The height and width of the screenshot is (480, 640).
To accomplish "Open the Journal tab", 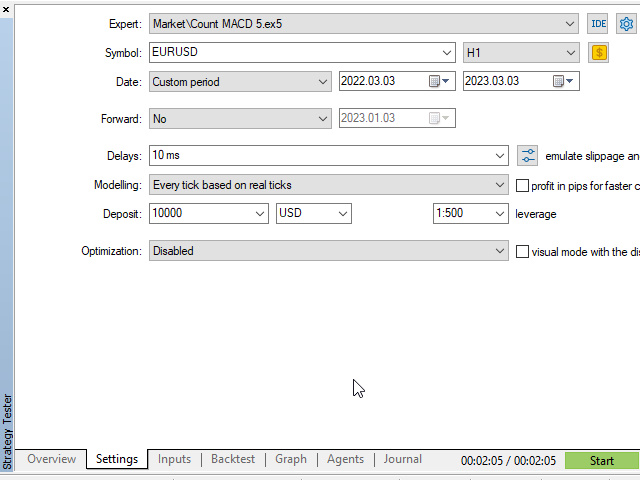I will click(402, 459).
